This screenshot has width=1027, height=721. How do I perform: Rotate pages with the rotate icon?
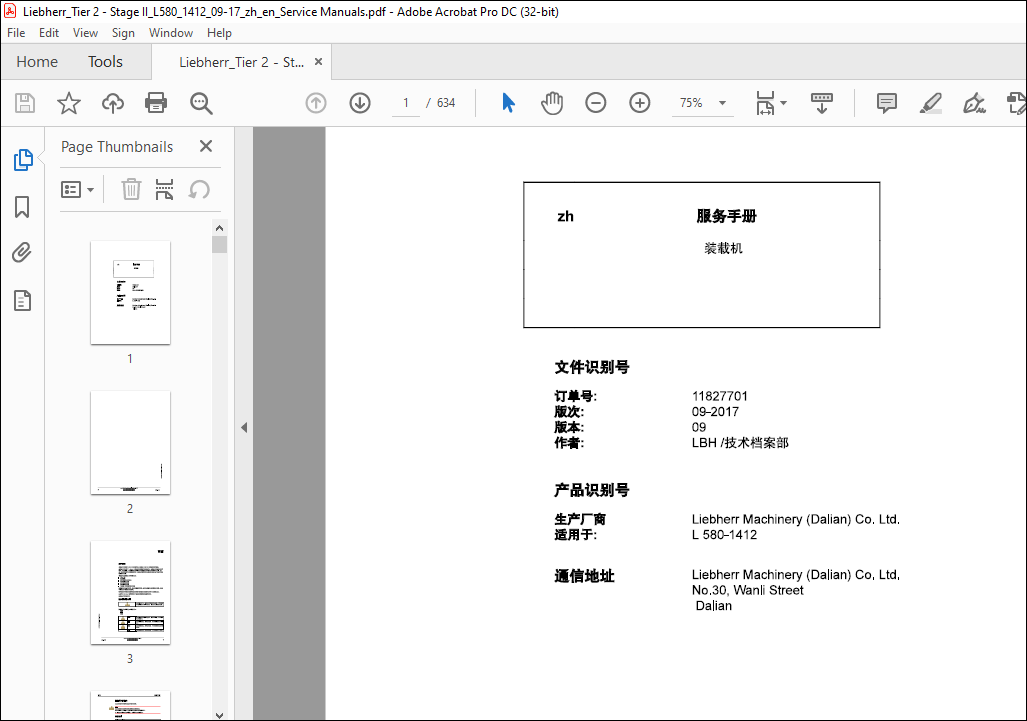(199, 190)
